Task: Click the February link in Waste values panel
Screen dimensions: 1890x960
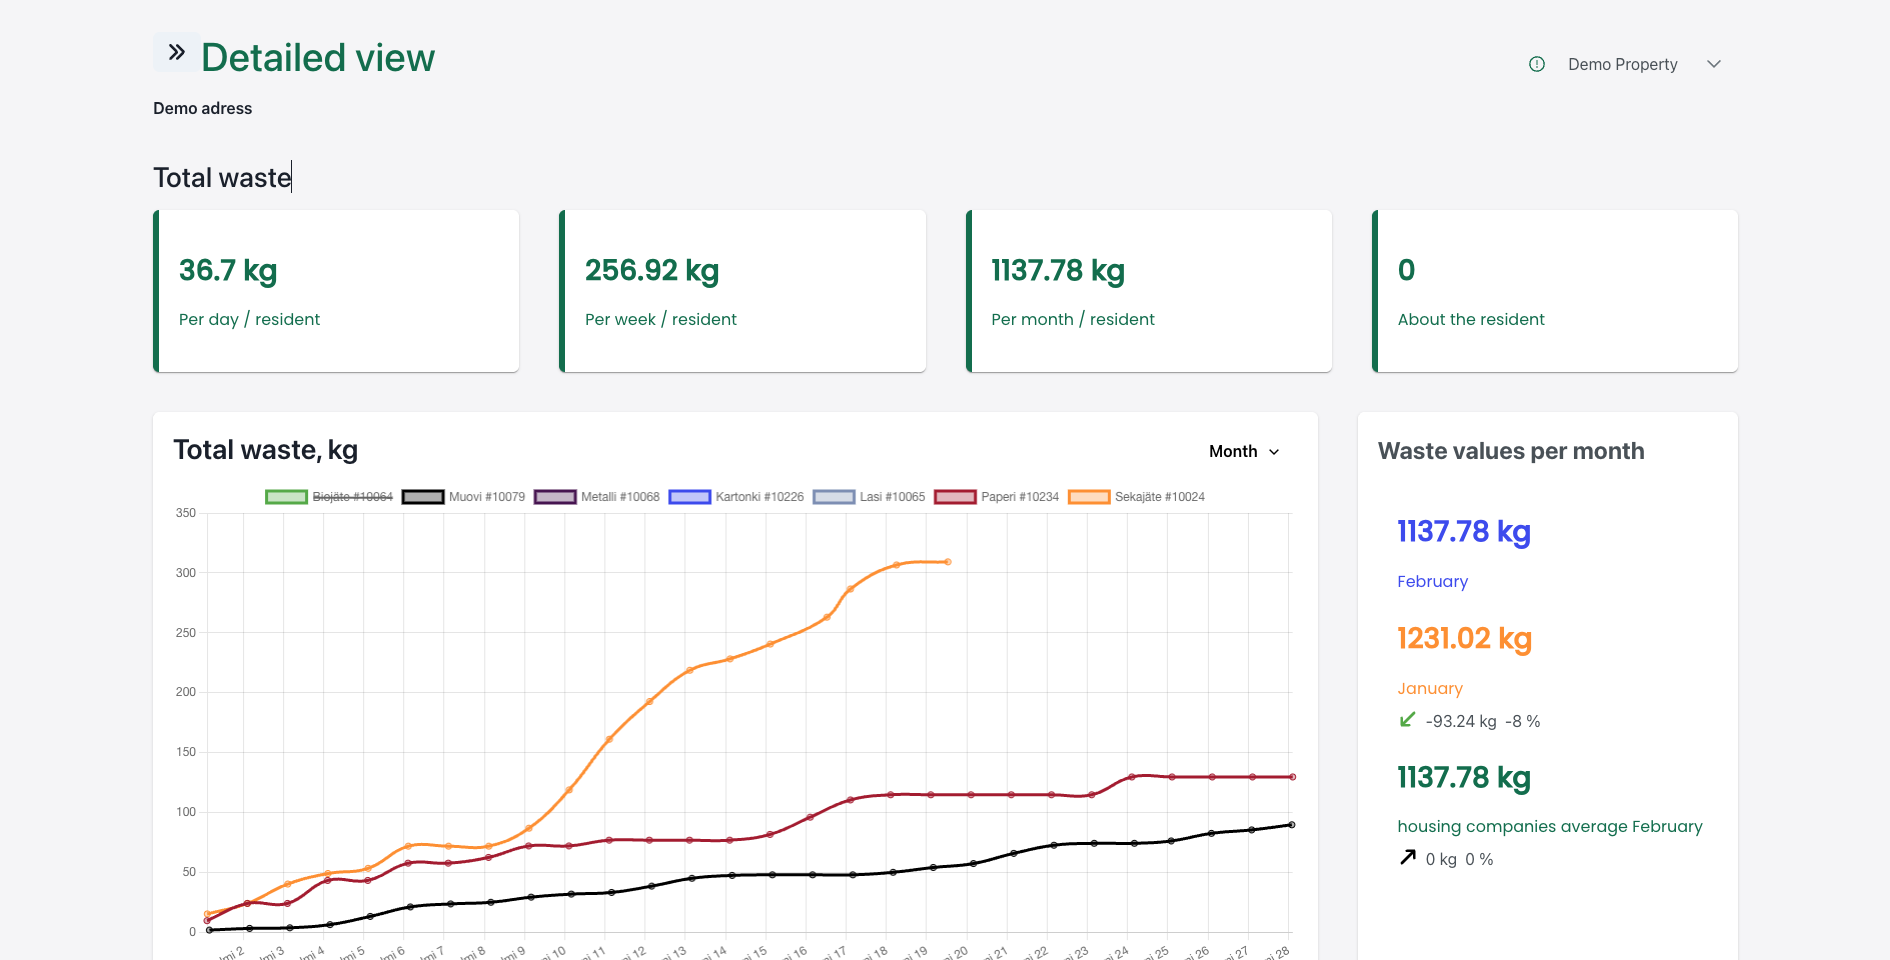Action: point(1432,581)
